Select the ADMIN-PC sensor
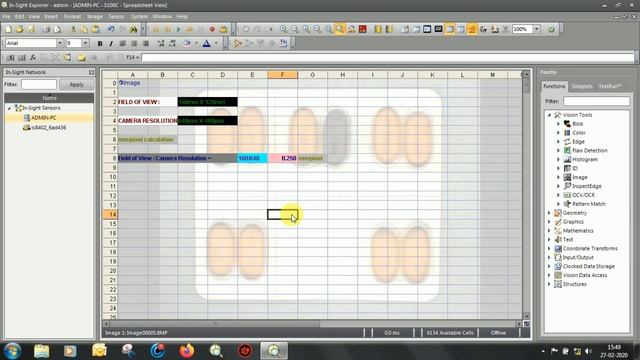 click(x=44, y=118)
